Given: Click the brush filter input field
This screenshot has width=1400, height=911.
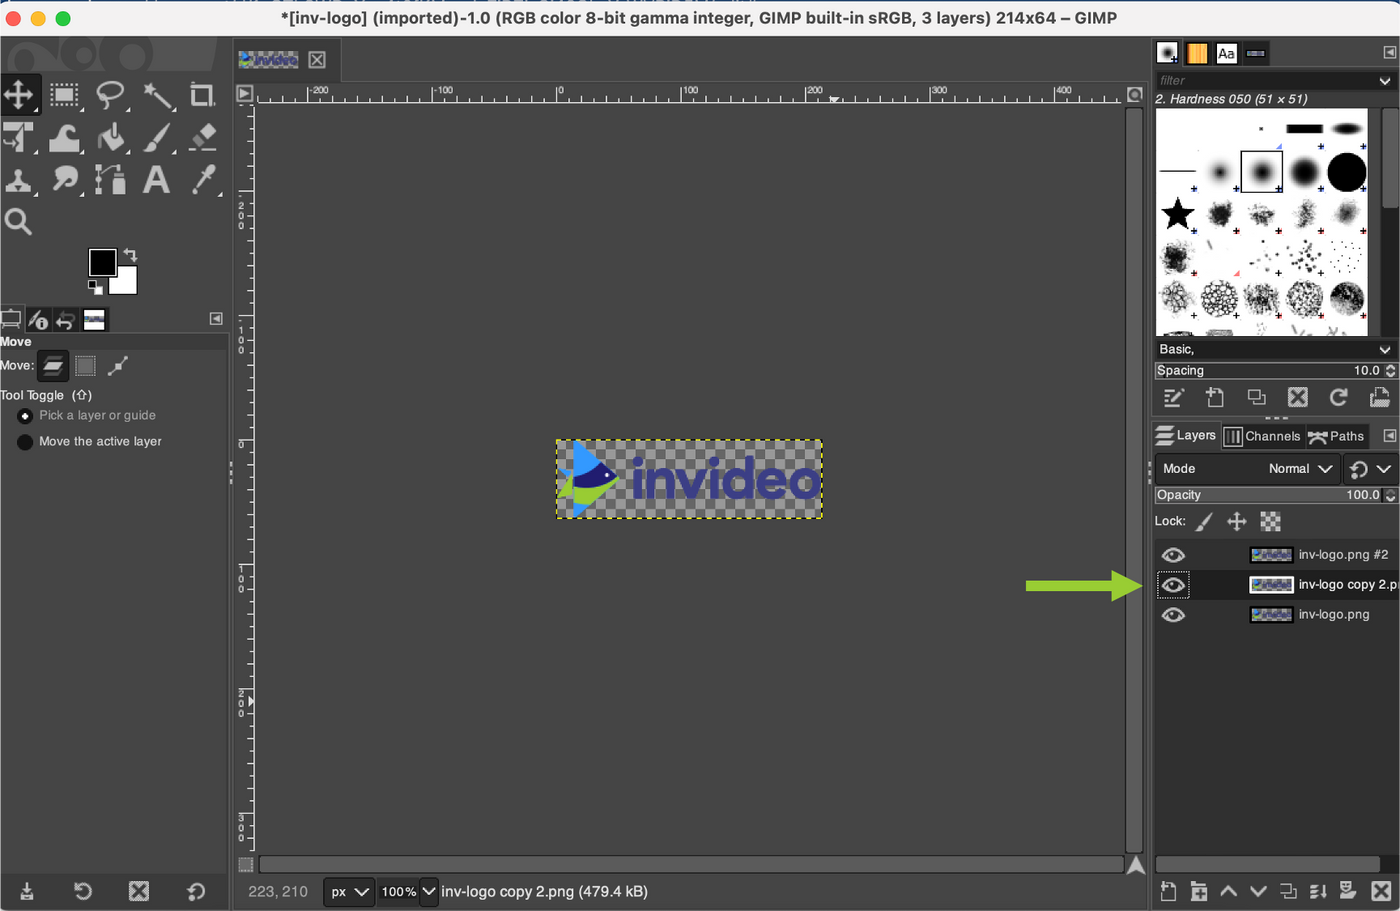Looking at the screenshot, I should coord(1264,80).
